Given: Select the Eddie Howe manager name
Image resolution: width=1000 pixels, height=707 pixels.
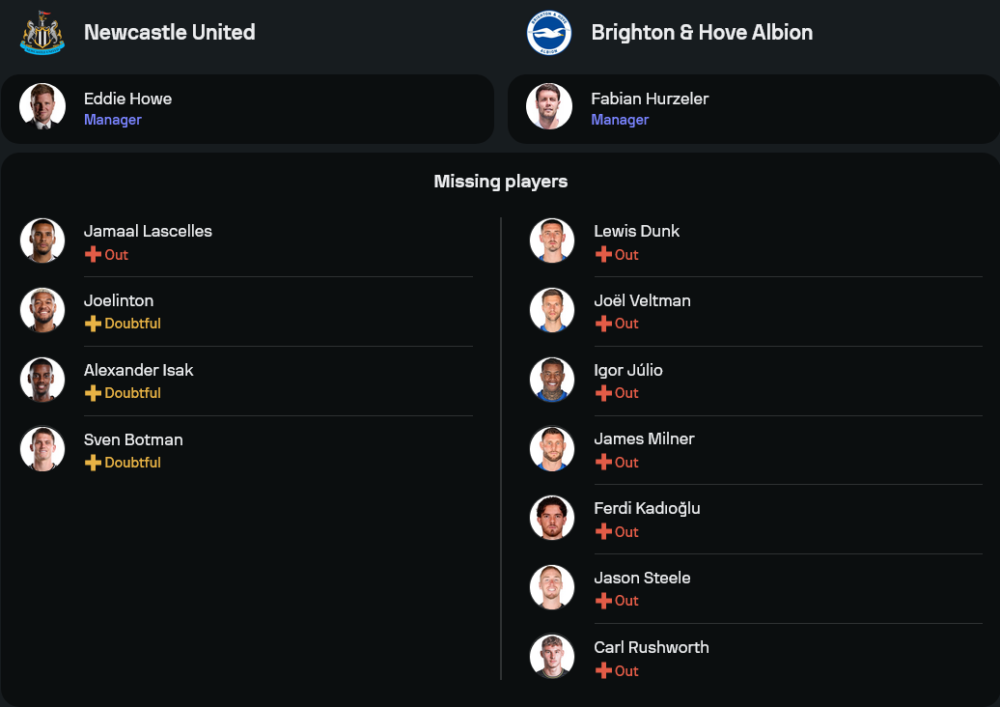Looking at the screenshot, I should (x=128, y=99).
